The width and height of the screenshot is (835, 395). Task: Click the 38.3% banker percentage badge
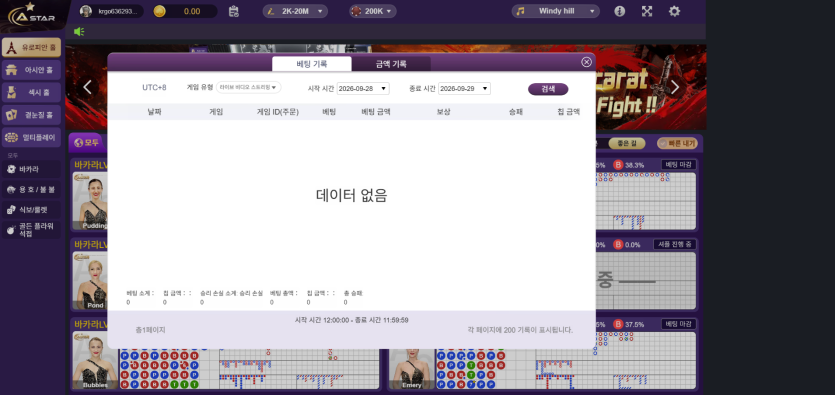coord(629,165)
